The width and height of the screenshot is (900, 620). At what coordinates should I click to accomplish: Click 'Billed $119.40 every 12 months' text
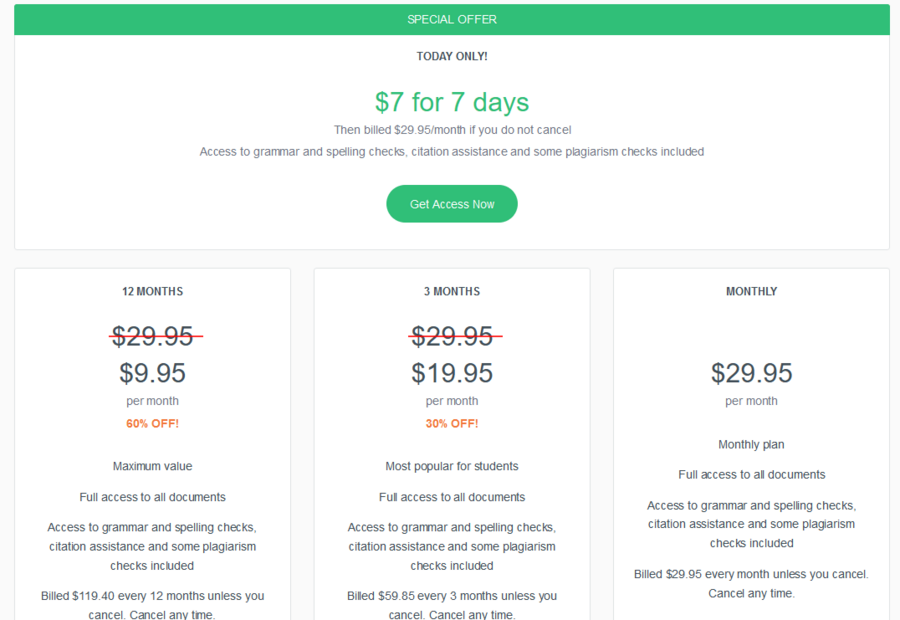point(152,596)
